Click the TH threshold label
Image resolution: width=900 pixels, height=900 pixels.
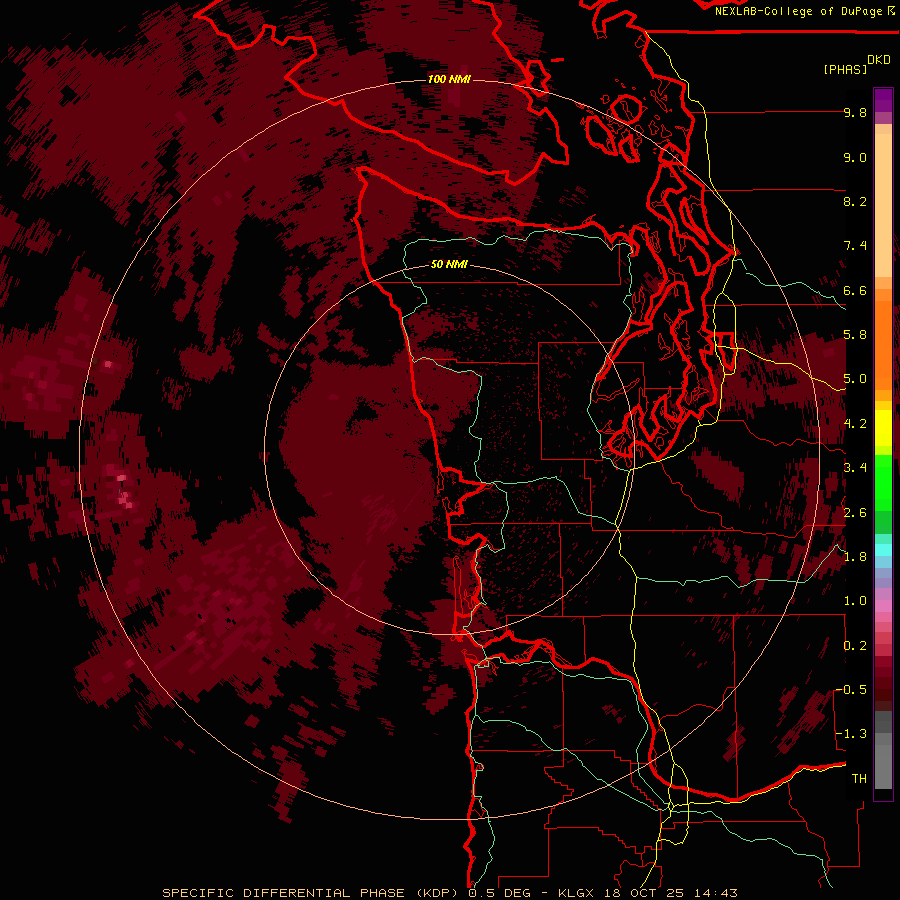[859, 779]
